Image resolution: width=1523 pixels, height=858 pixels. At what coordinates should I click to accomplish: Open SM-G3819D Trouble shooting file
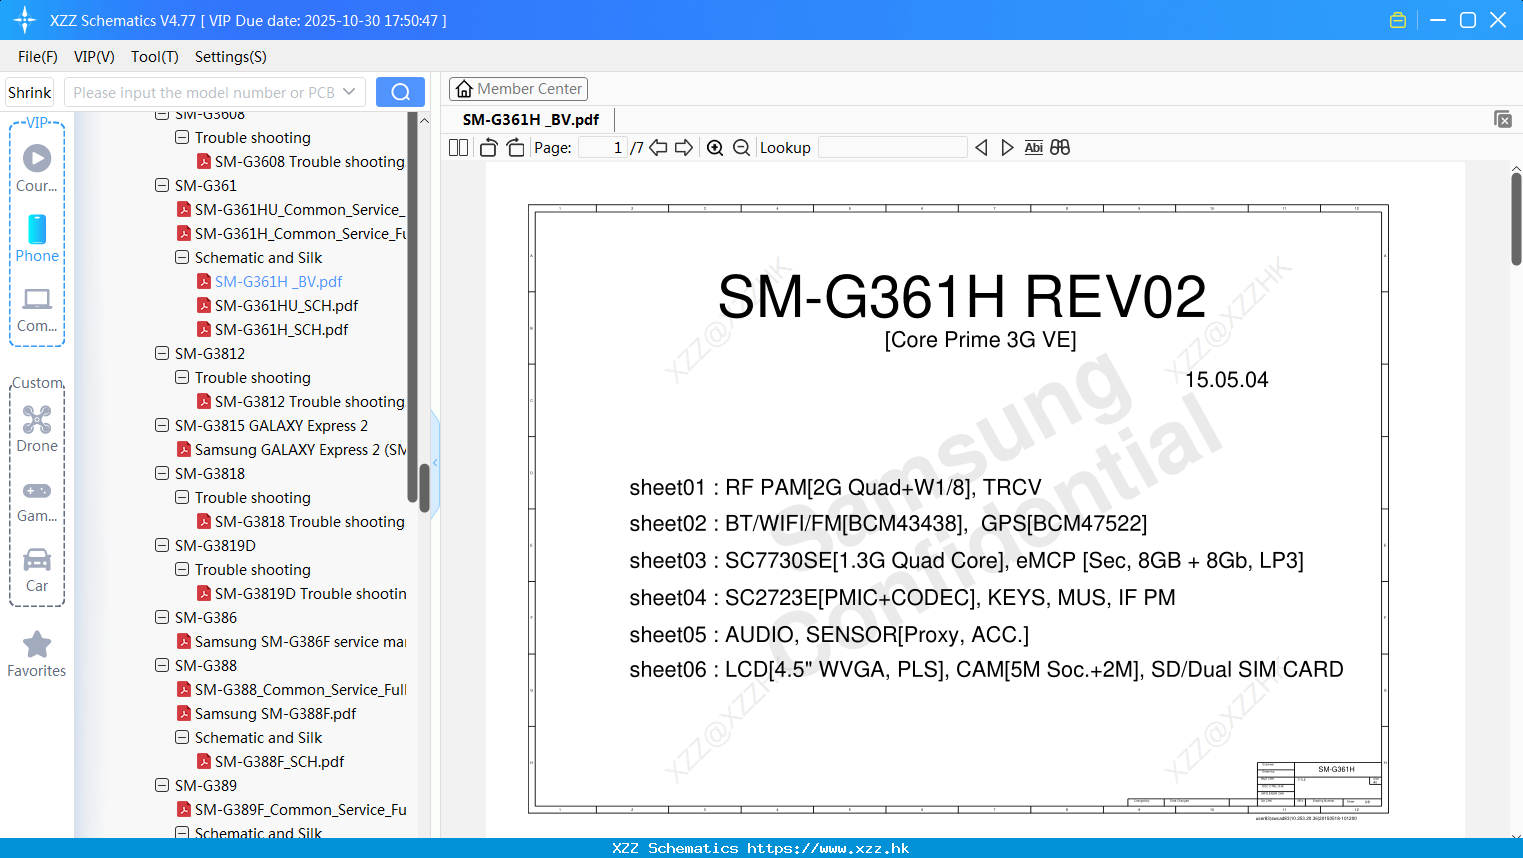(310, 593)
